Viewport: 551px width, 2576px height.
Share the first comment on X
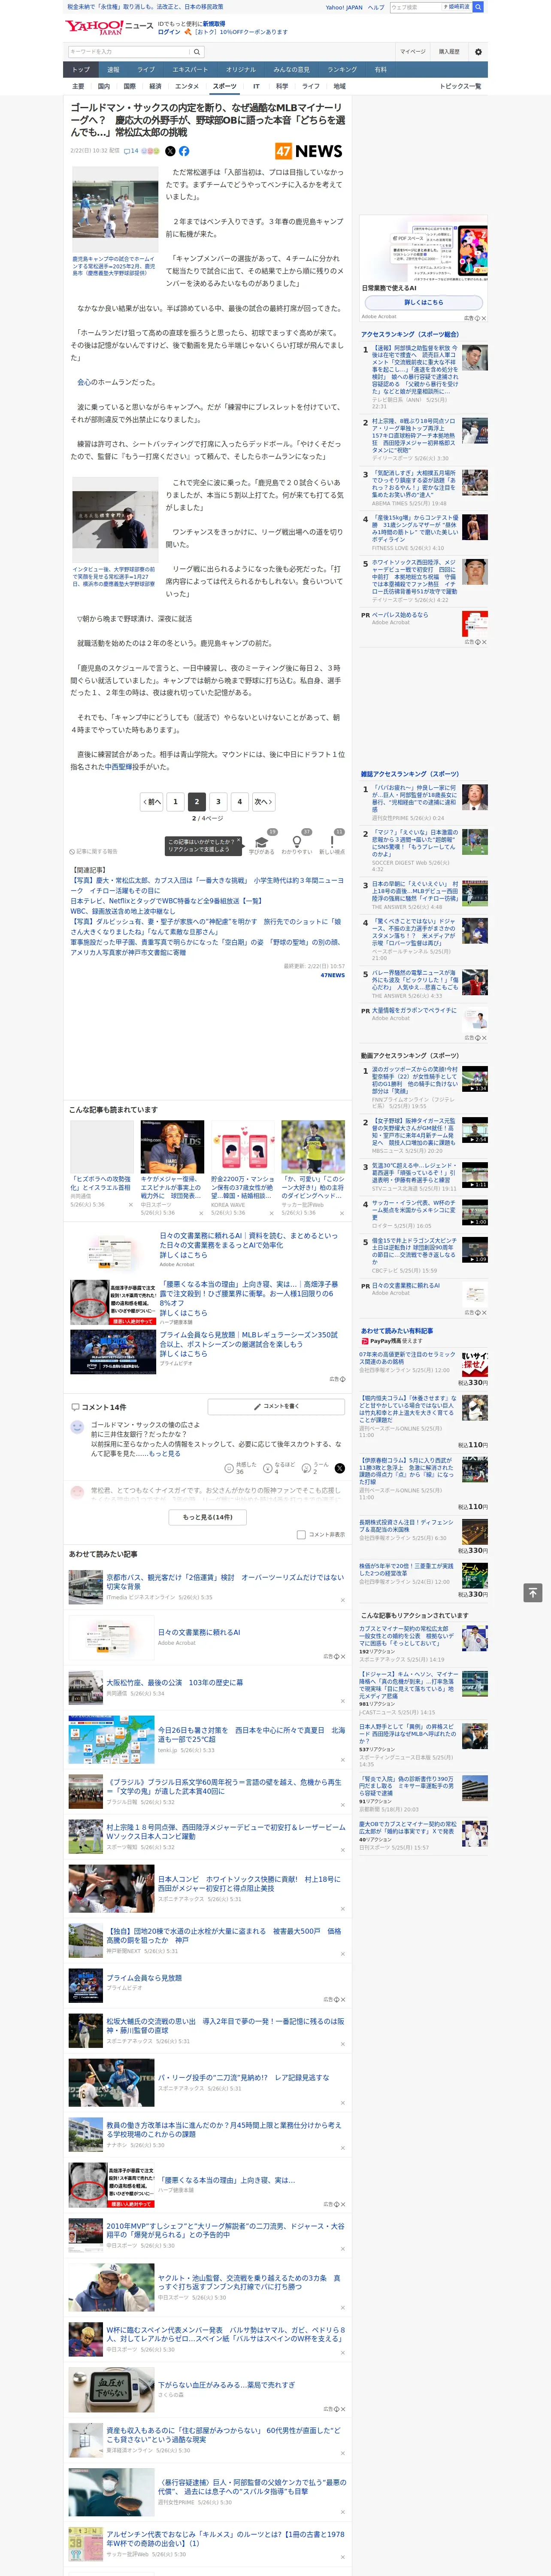coord(339,1467)
